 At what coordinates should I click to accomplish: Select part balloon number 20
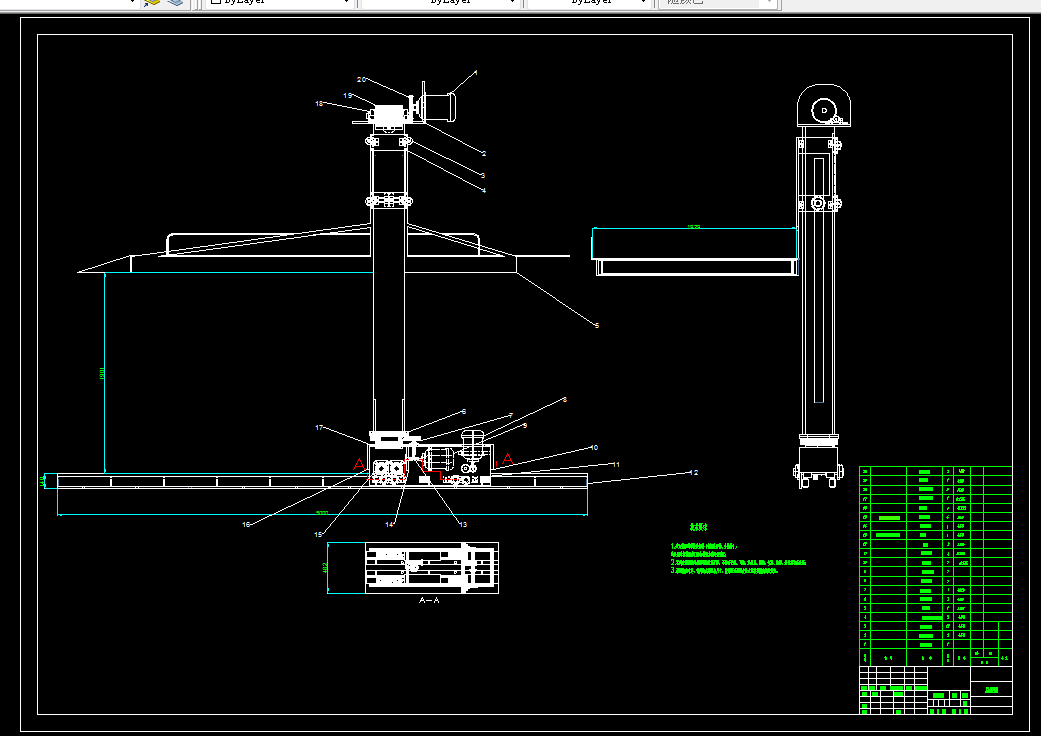pos(361,79)
